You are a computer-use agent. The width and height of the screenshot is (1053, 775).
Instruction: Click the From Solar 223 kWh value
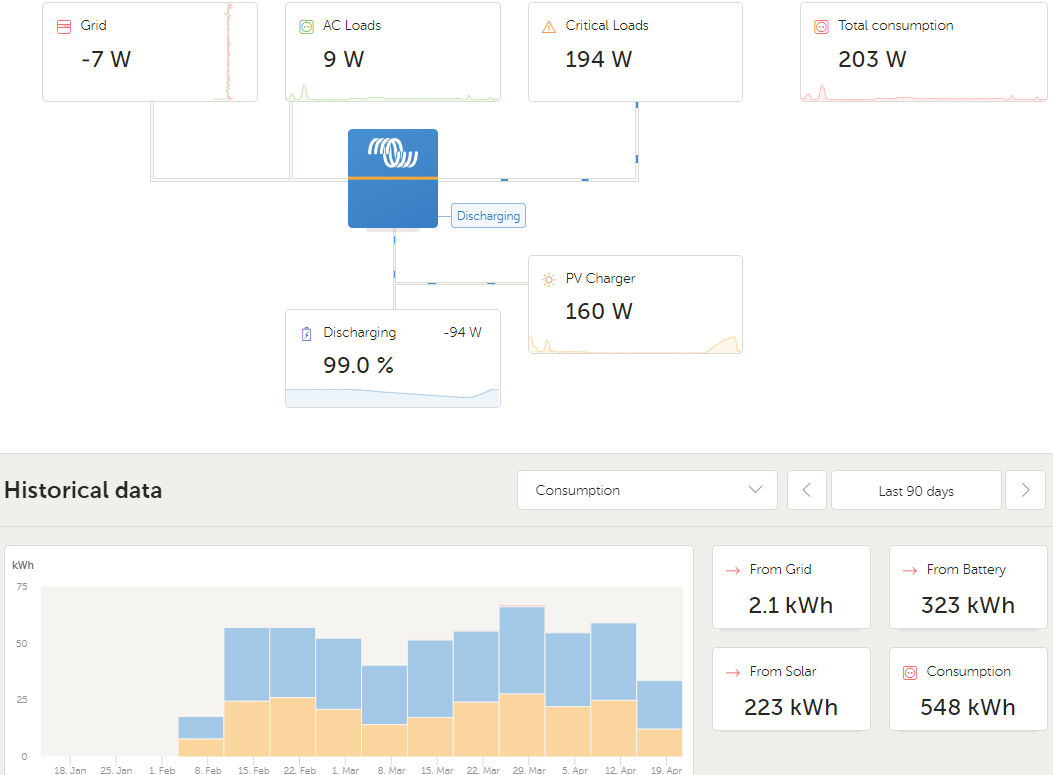point(790,707)
